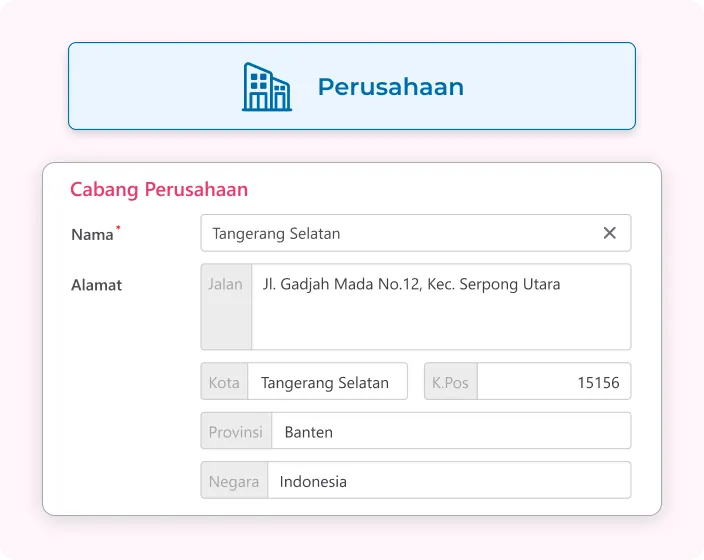Click the K.Pos prefix label
This screenshot has height=560, width=704.
[450, 383]
